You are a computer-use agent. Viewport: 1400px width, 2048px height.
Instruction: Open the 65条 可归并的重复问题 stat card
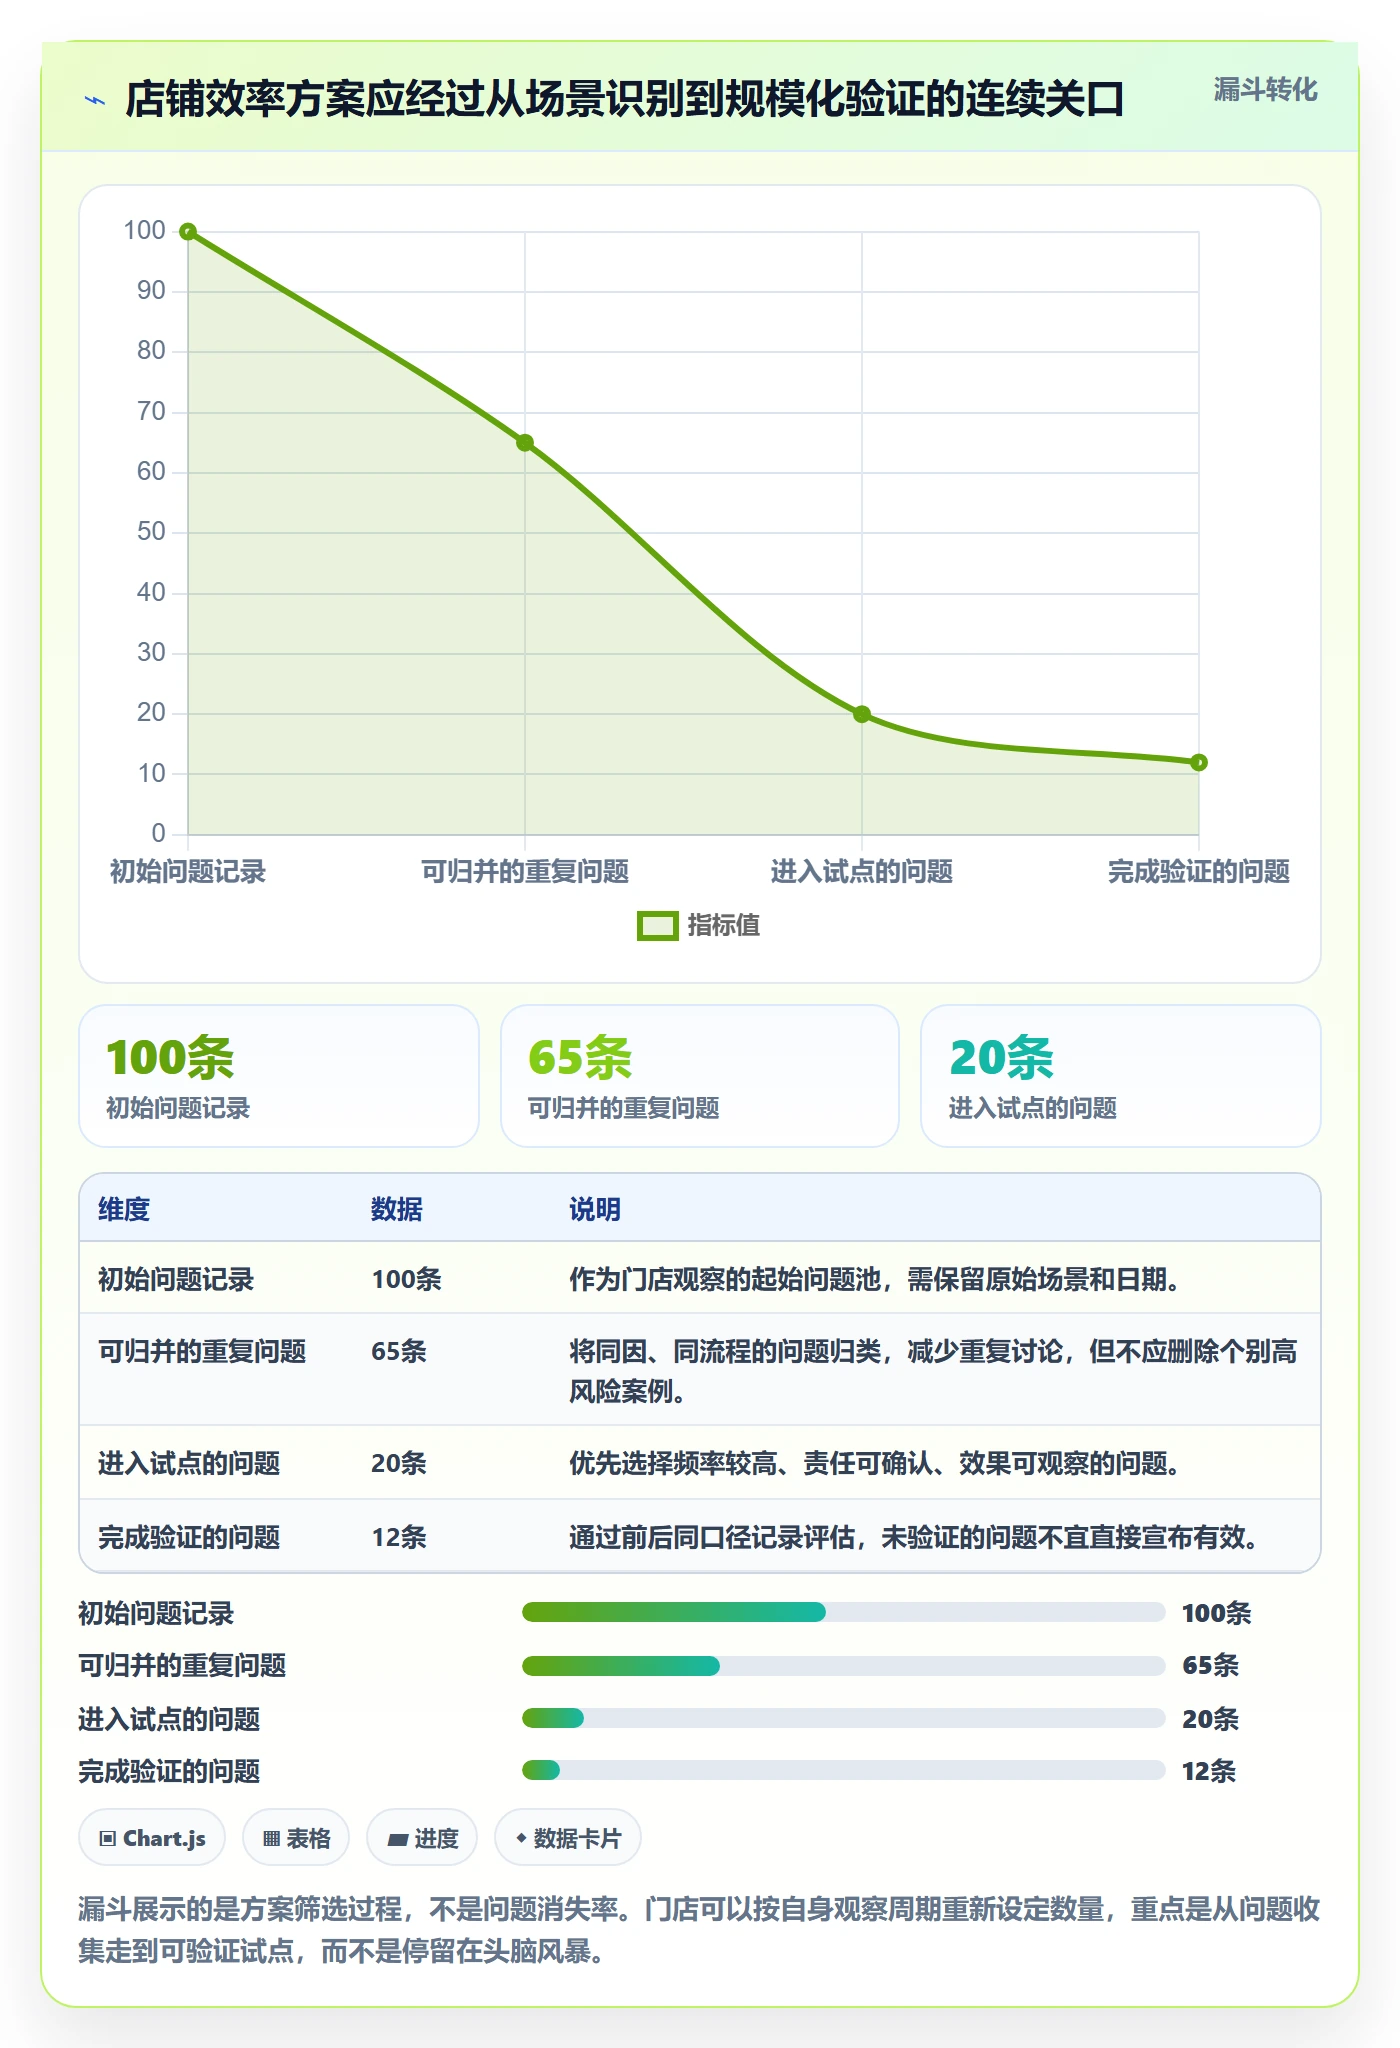[700, 1076]
